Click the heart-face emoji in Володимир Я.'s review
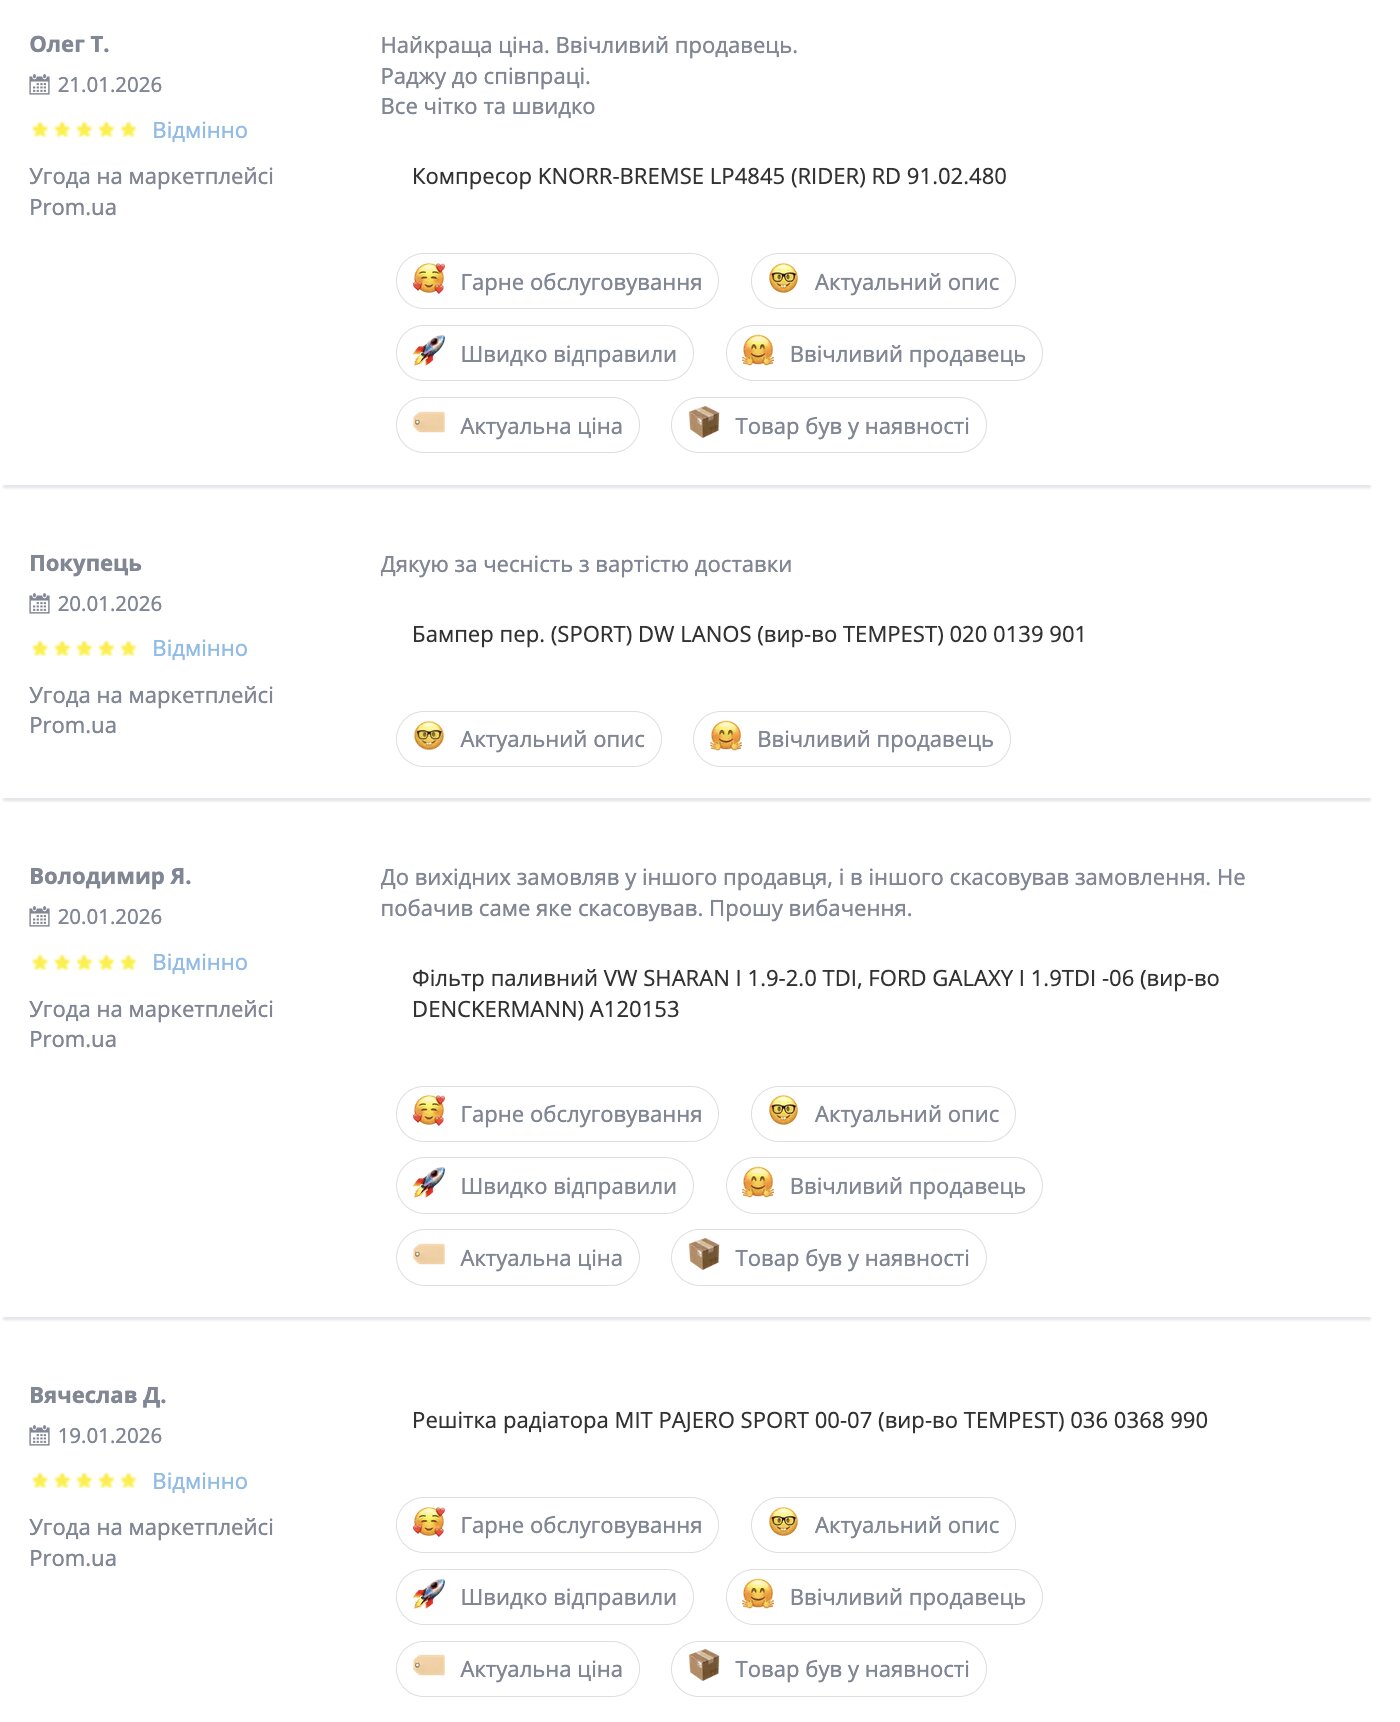This screenshot has height=1722, width=1400. coord(429,1112)
